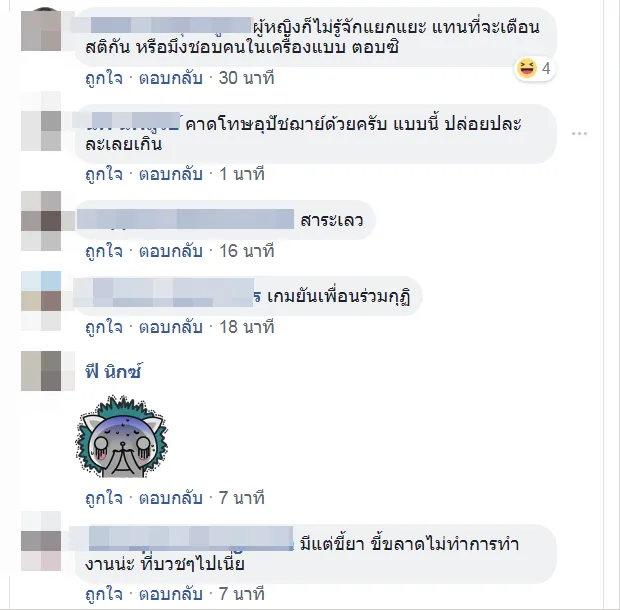This screenshot has width=620, height=610.
Task: Click ตอบกลับ below the cat sticker comment
Action: [x=171, y=497]
